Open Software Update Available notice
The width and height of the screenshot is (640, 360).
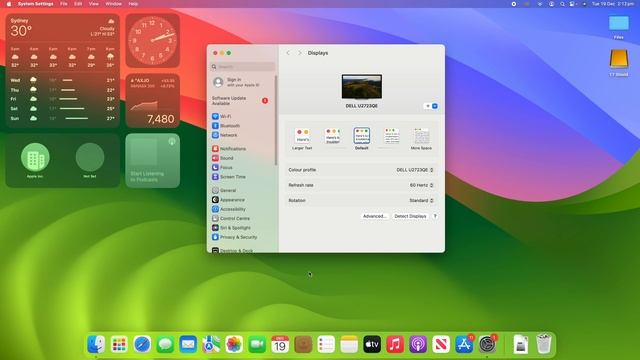[x=241, y=101]
